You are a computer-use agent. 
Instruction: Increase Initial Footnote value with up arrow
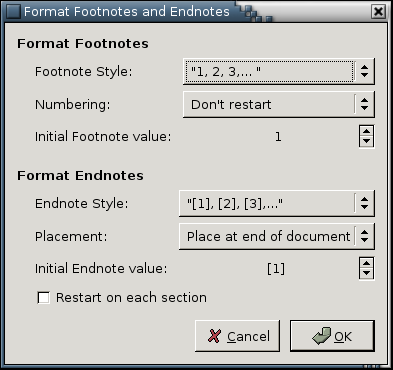(367, 131)
